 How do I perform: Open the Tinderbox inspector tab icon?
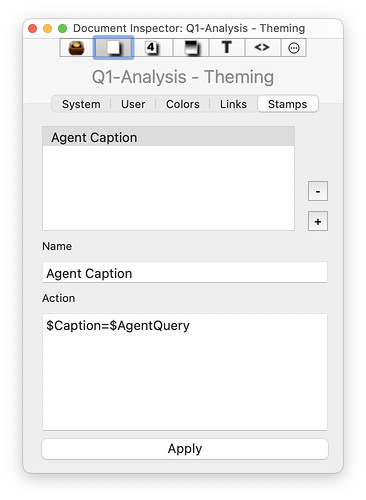tap(77, 48)
